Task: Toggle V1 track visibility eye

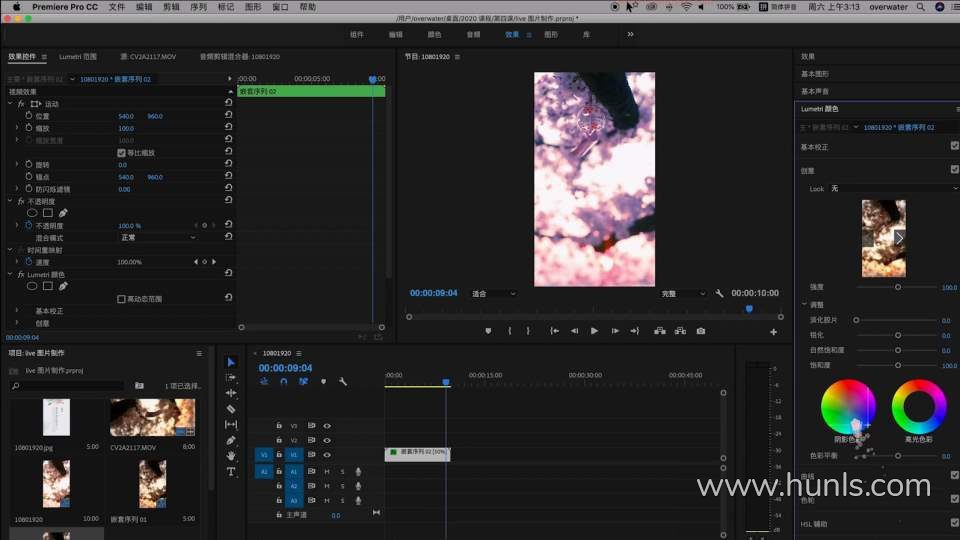Action: (x=327, y=455)
